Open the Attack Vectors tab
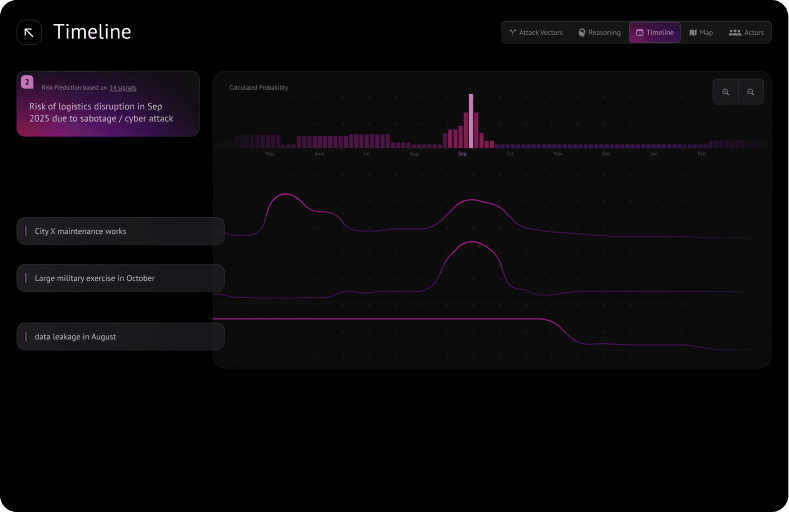789x512 pixels. click(536, 33)
